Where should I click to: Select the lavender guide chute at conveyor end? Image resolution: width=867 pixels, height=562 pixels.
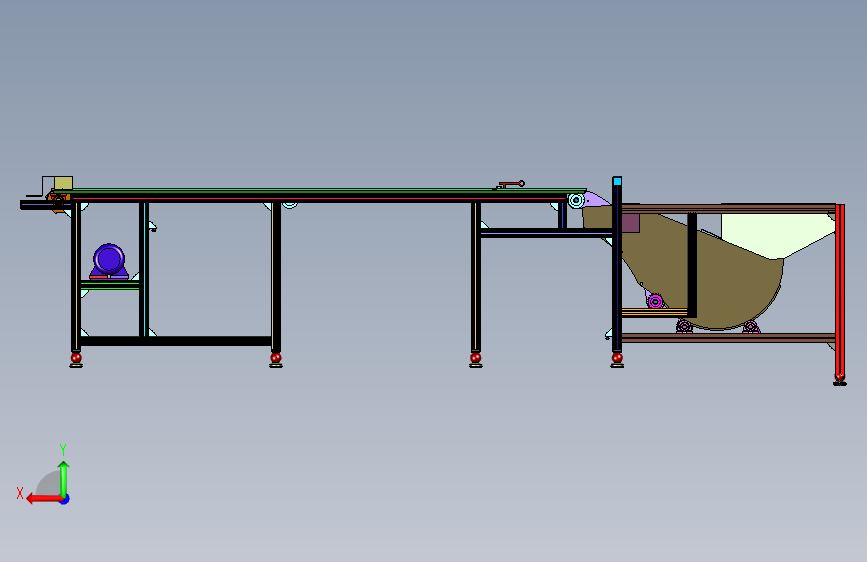598,200
